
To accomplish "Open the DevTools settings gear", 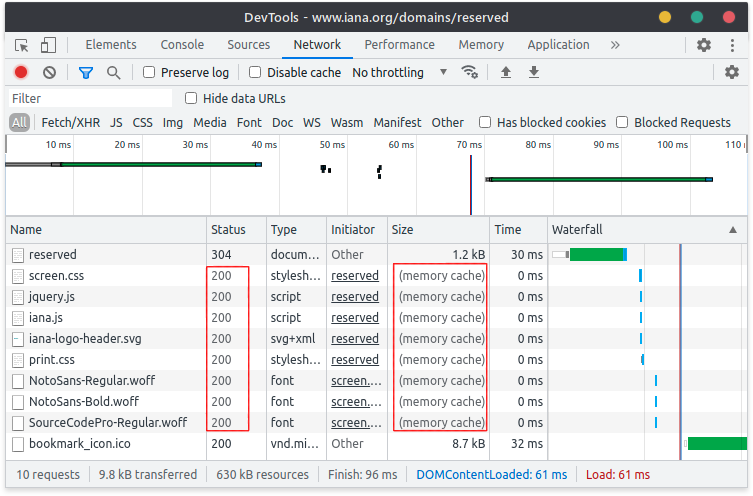I will point(704,45).
